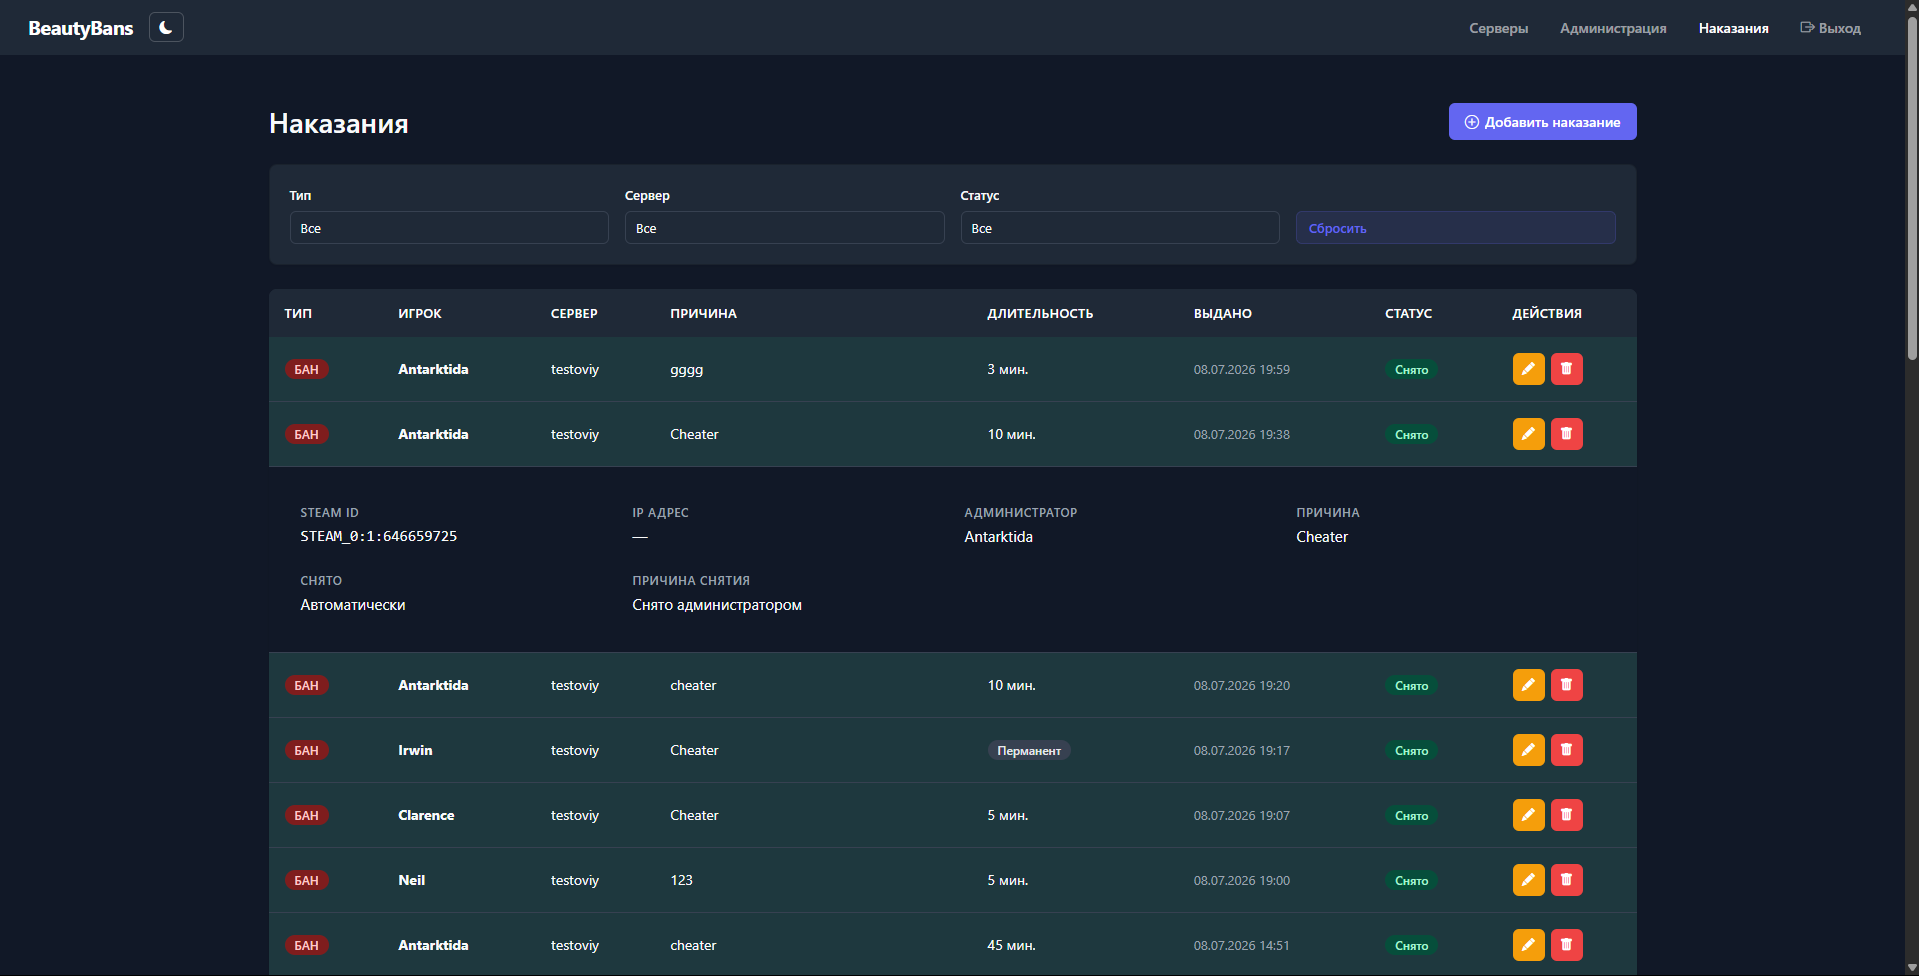Reset filters with the Сбросить button
The width and height of the screenshot is (1919, 976).
[x=1455, y=228]
